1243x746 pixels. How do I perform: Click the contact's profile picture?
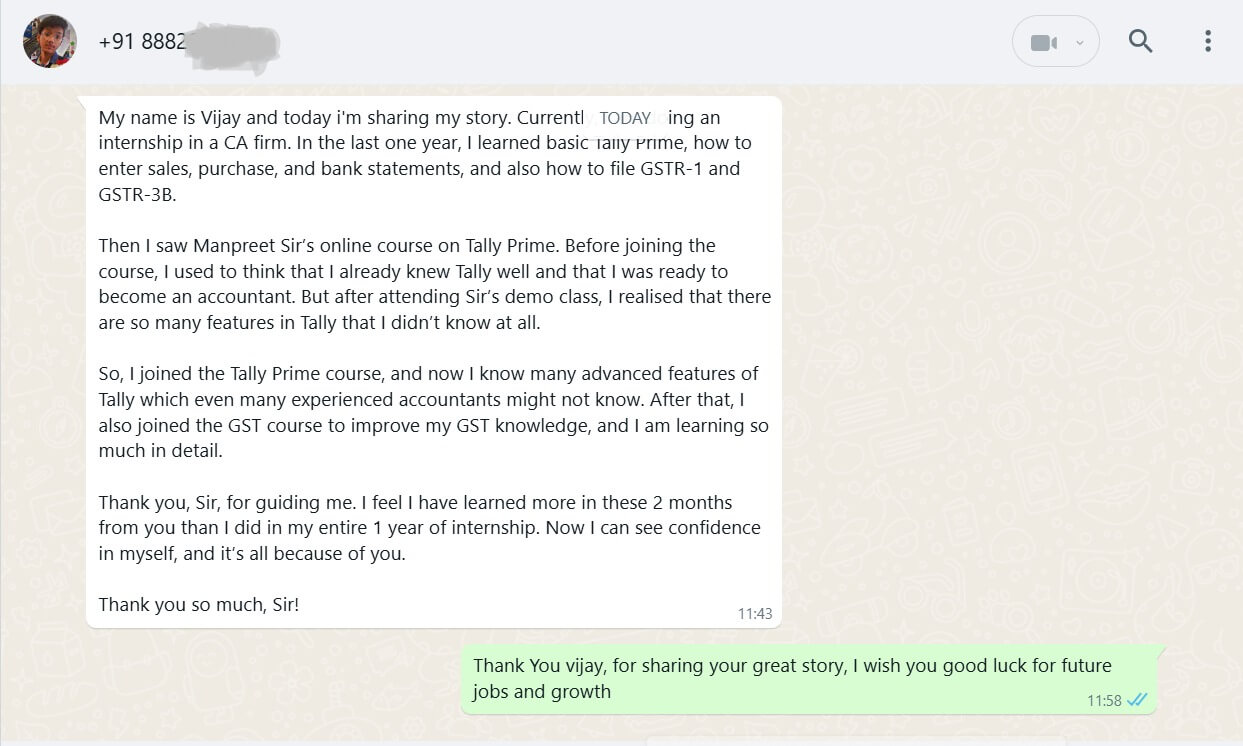50,41
